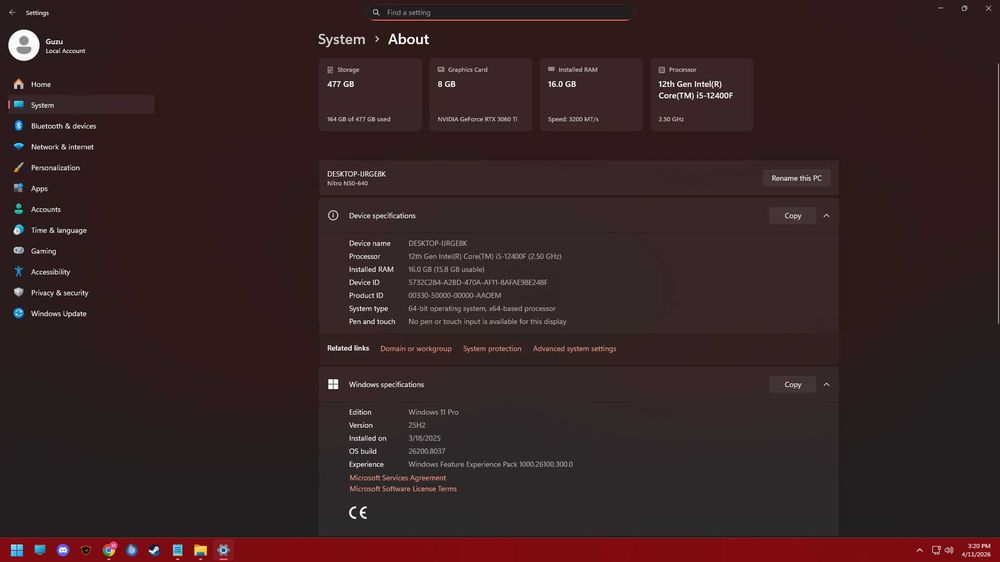1000x562 pixels.
Task: Open the Graphics Card 8 GB card
Action: pyautogui.click(x=480, y=94)
